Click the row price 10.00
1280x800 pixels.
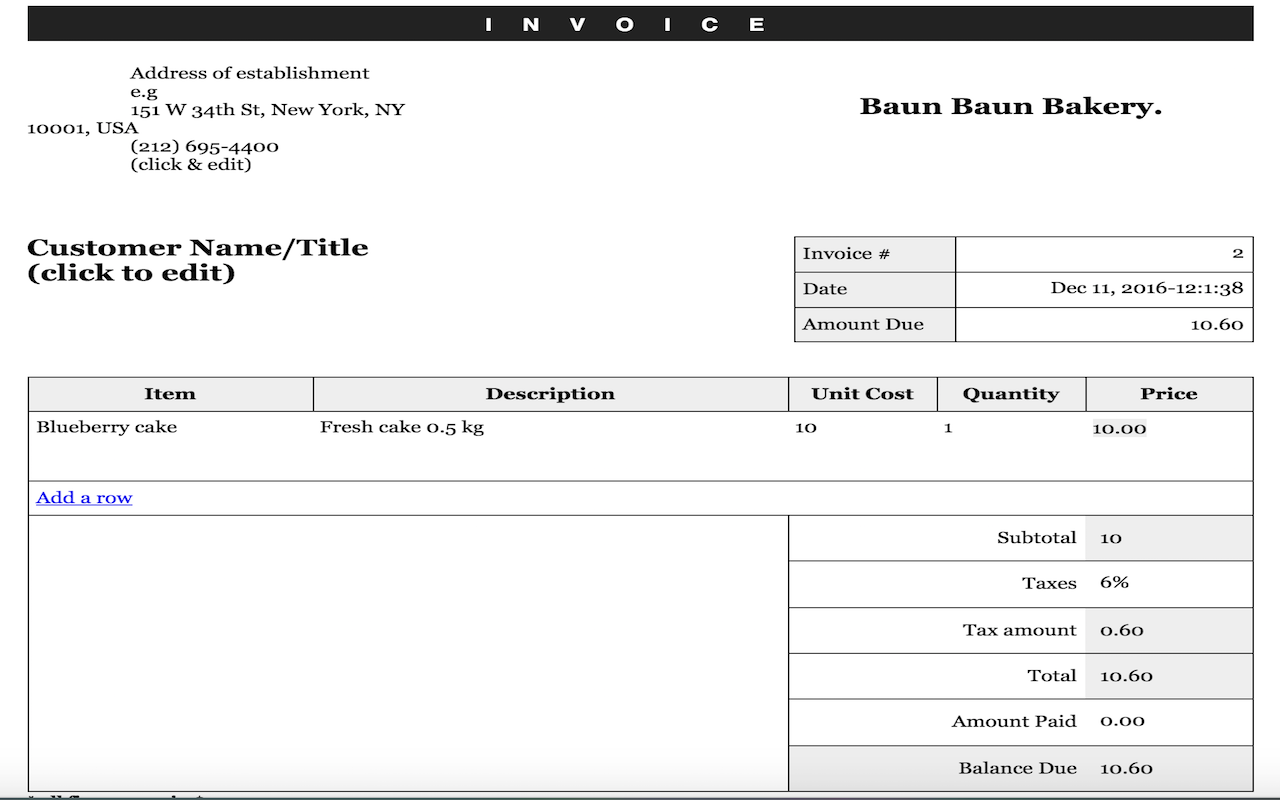coord(1119,429)
